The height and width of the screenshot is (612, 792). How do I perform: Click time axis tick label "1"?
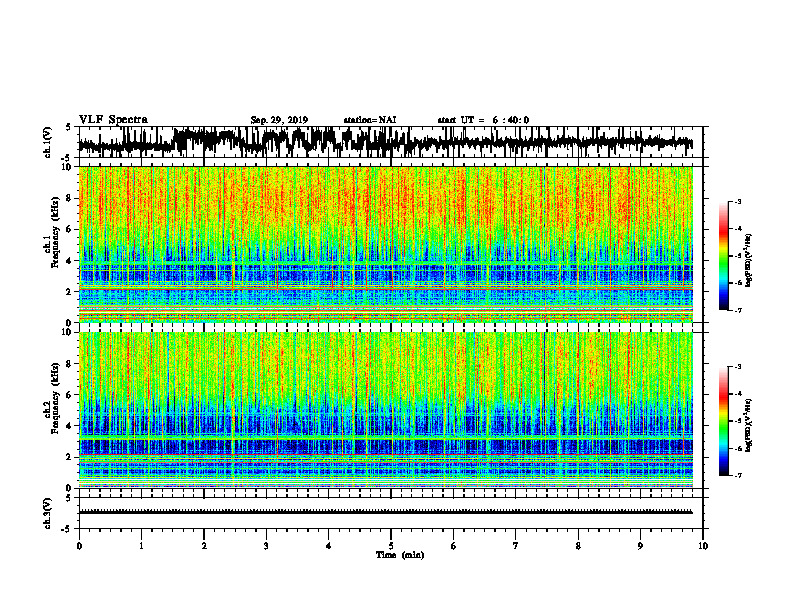point(141,546)
